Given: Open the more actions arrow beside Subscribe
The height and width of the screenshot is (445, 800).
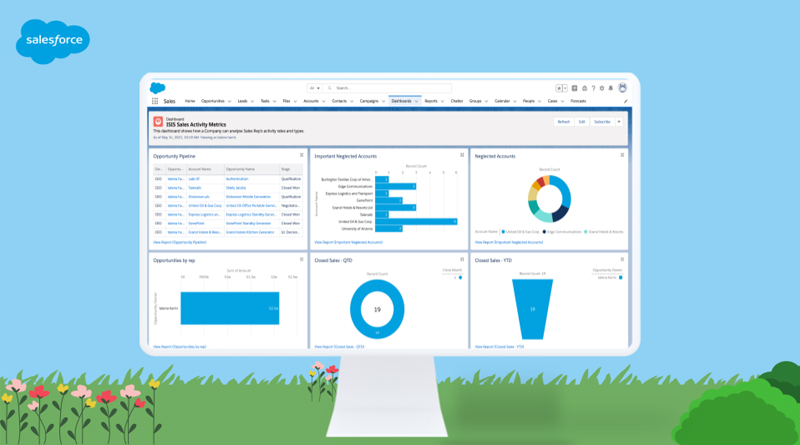Looking at the screenshot, I should 619,122.
